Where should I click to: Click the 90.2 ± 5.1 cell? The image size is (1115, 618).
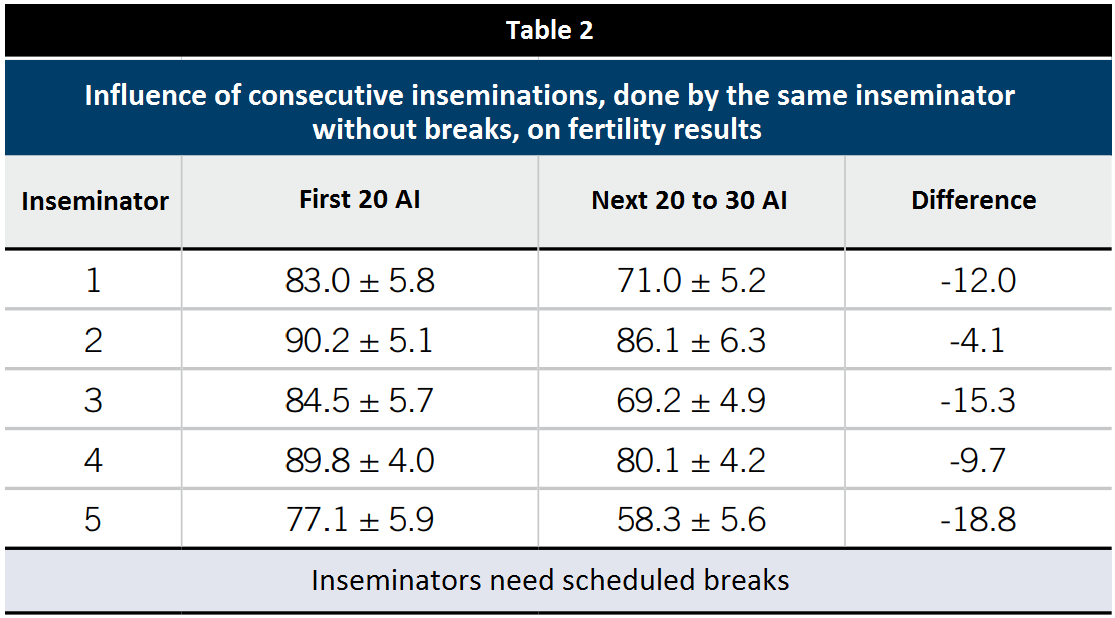point(360,340)
